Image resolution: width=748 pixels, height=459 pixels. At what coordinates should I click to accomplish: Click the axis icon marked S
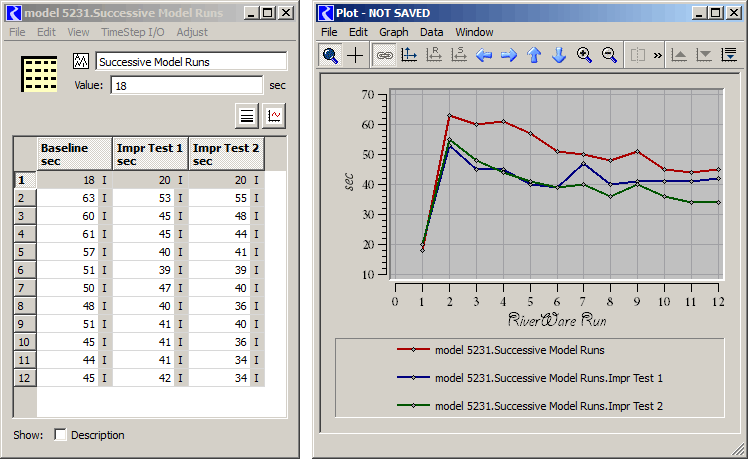[x=458, y=55]
